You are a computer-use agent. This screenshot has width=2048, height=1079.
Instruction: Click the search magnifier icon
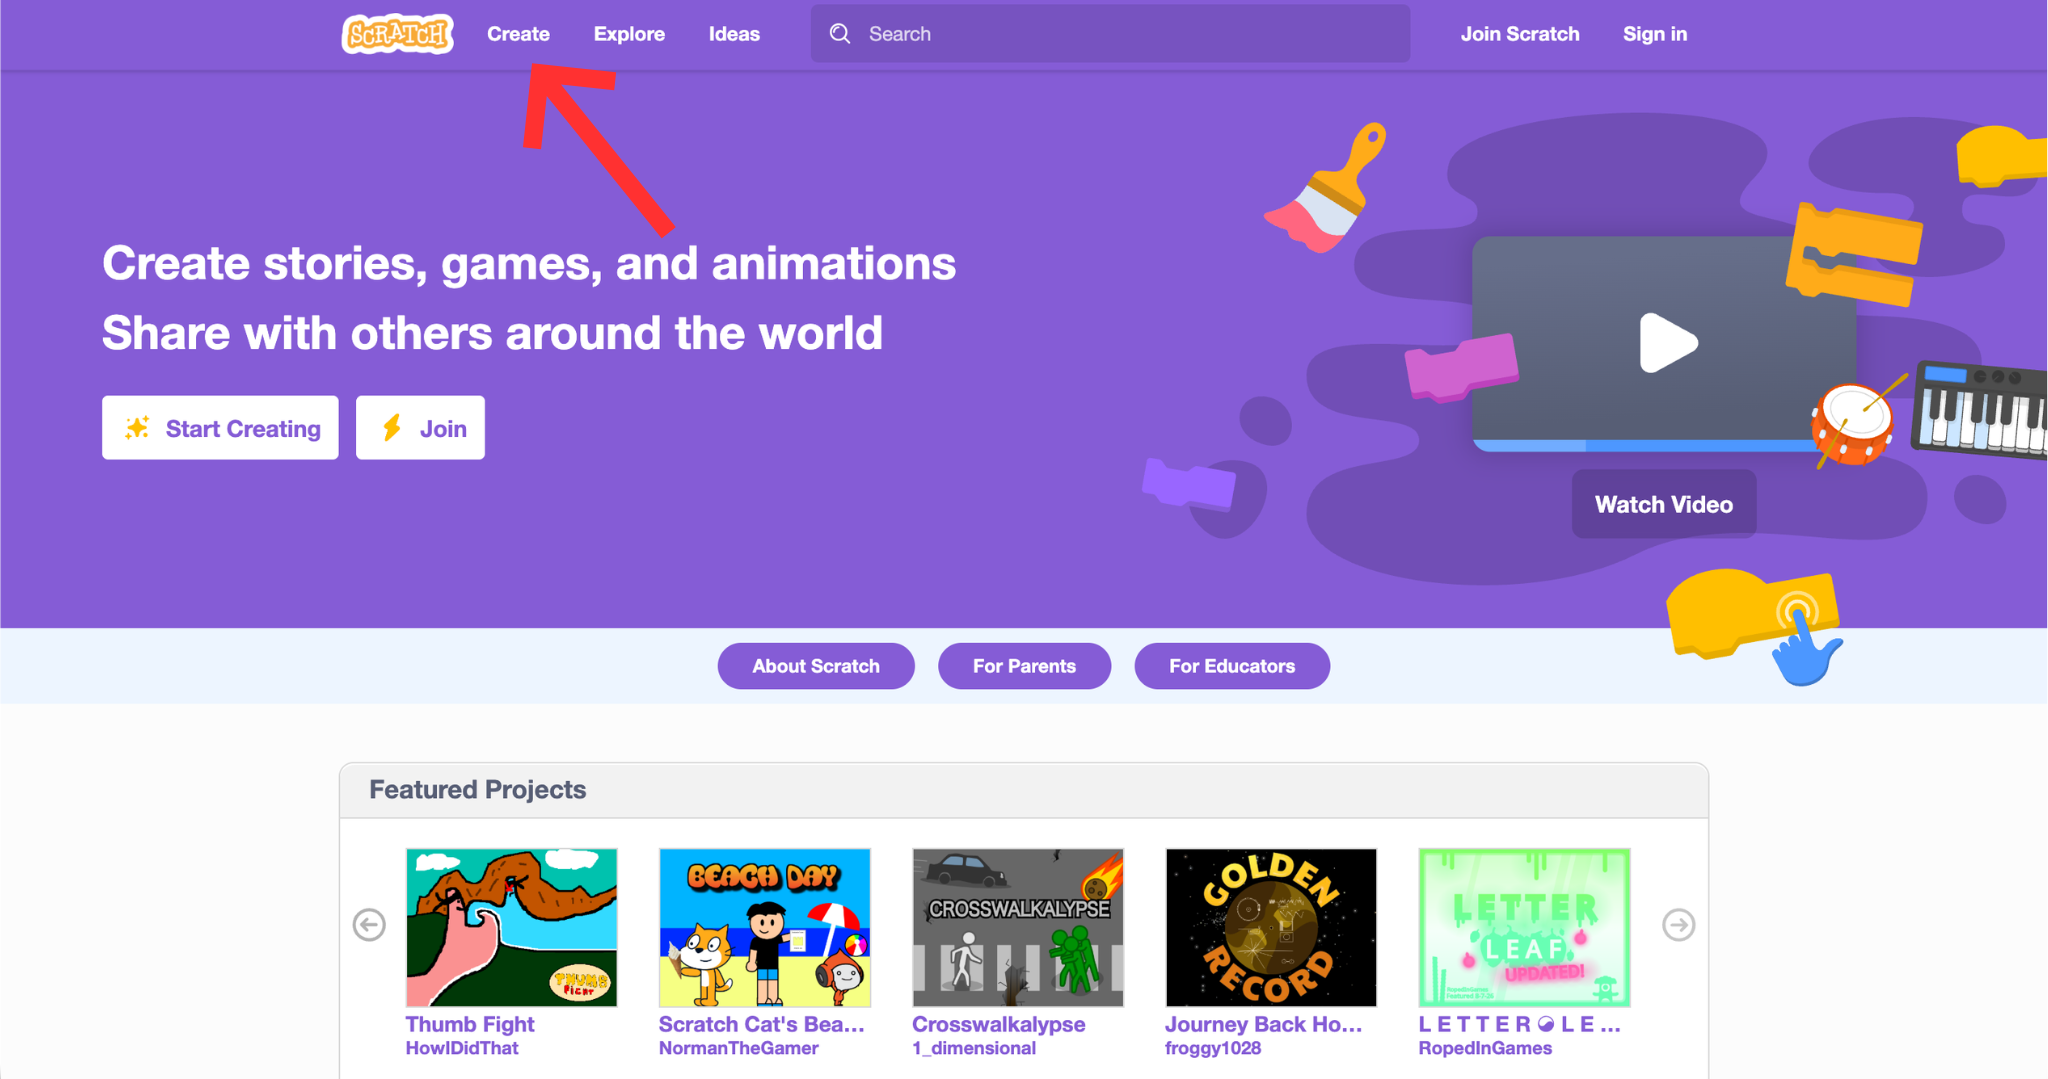click(840, 34)
